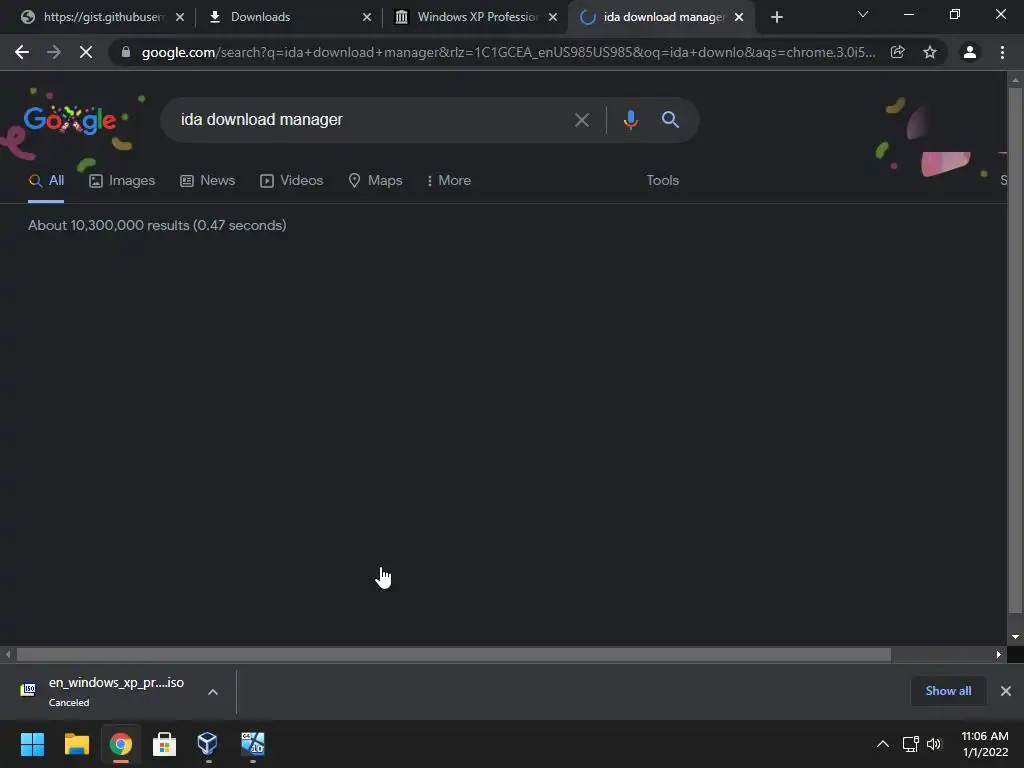
Task: Click the lock icon in address bar
Action: pos(126,52)
